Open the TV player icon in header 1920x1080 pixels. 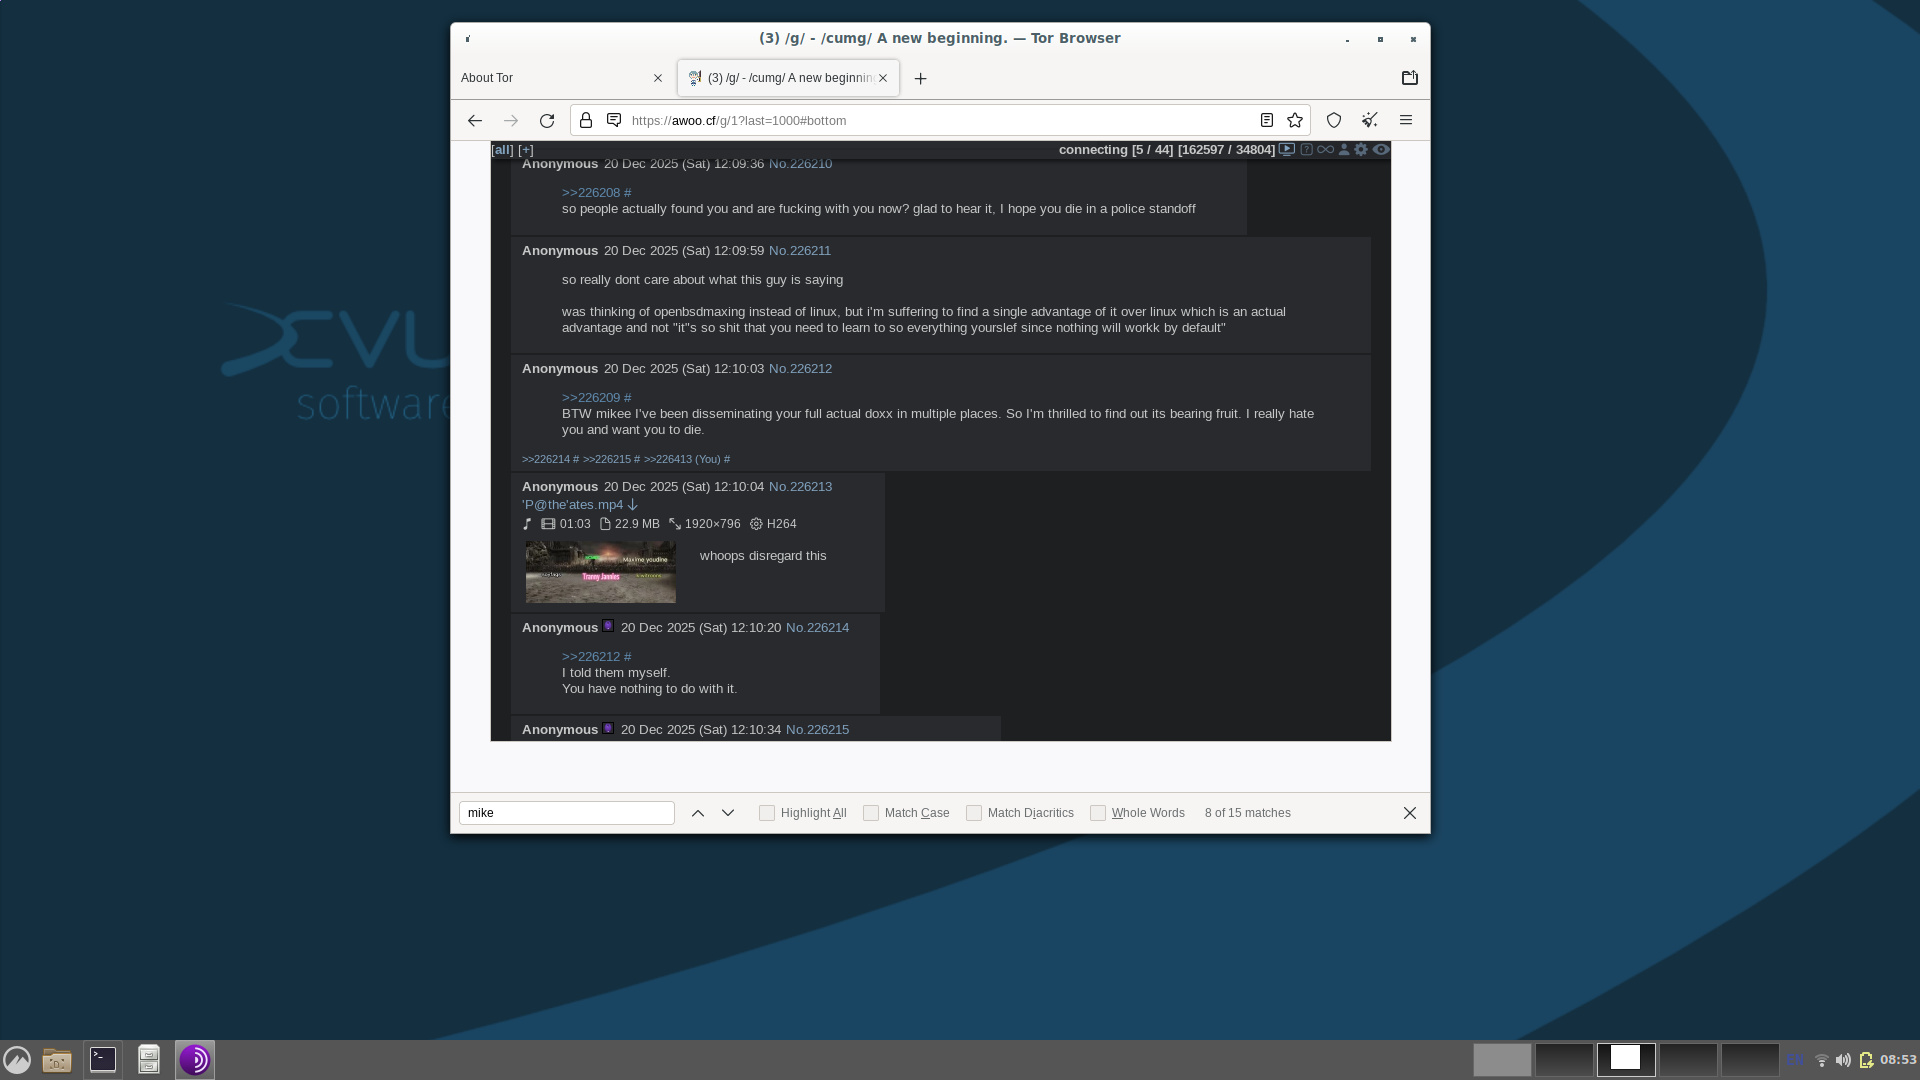point(1287,149)
